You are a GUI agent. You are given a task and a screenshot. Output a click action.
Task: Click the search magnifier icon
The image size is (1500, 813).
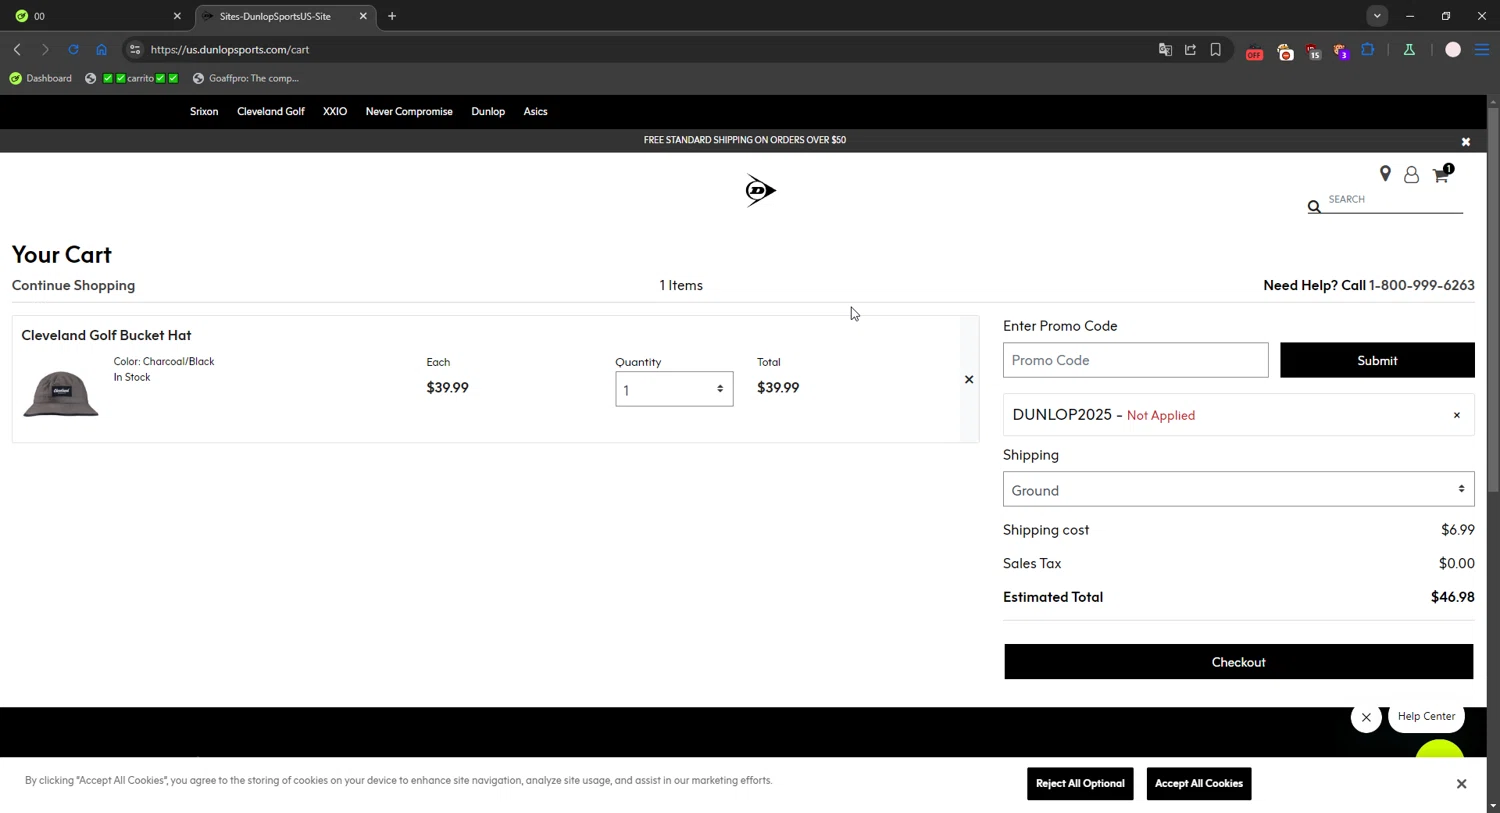point(1314,206)
